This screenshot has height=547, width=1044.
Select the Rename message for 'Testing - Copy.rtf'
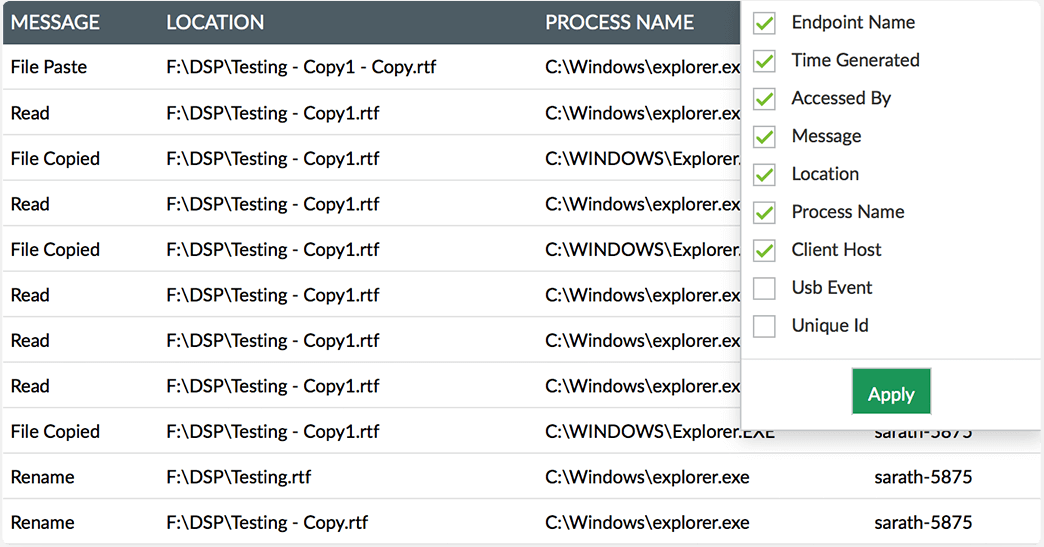[43, 522]
